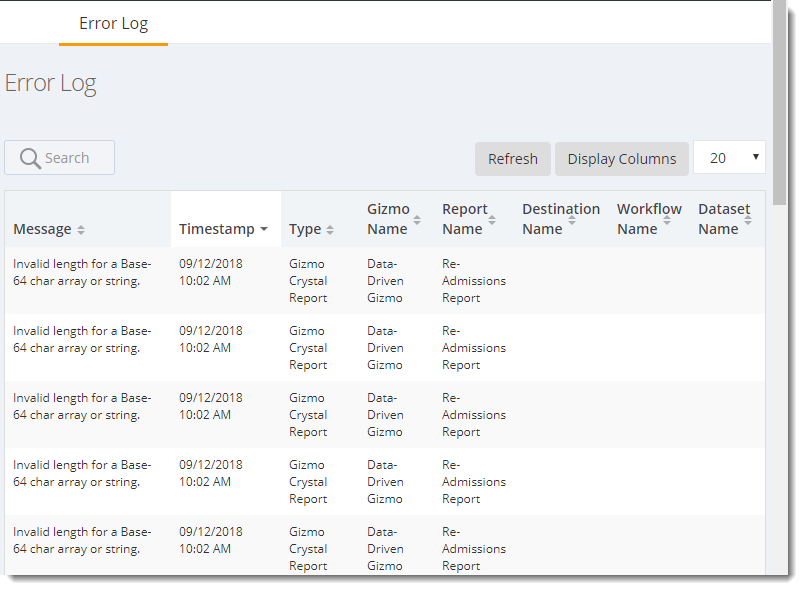Click the Workflow Name header text
The height and width of the screenshot is (590, 803).
click(649, 219)
